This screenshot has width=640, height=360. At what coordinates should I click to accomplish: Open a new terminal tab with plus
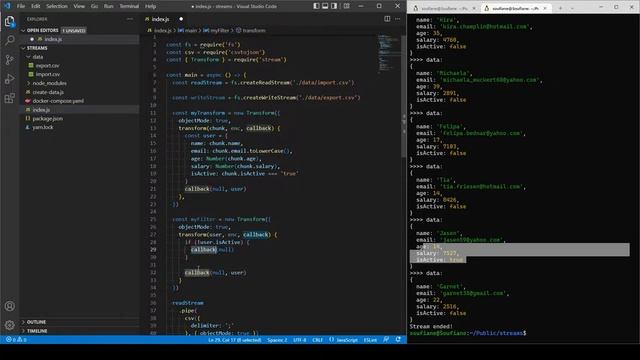point(560,8)
